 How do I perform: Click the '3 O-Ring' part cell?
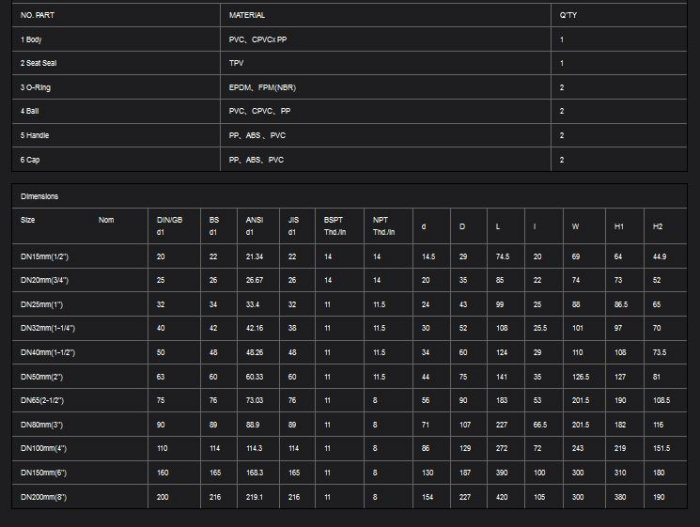pyautogui.click(x=38, y=87)
